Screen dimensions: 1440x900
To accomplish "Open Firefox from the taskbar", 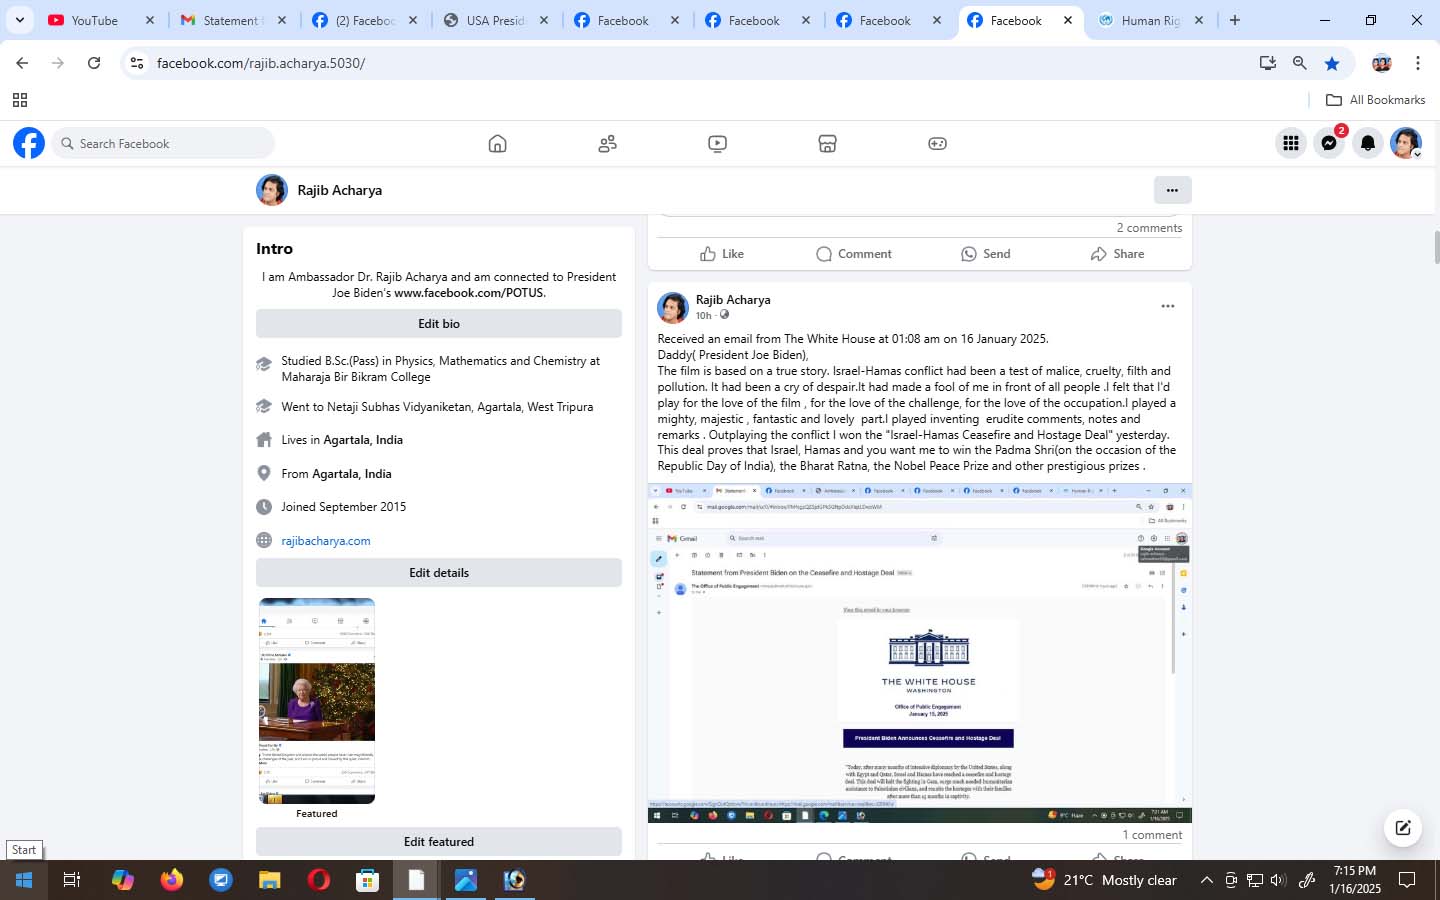I will click(x=172, y=880).
